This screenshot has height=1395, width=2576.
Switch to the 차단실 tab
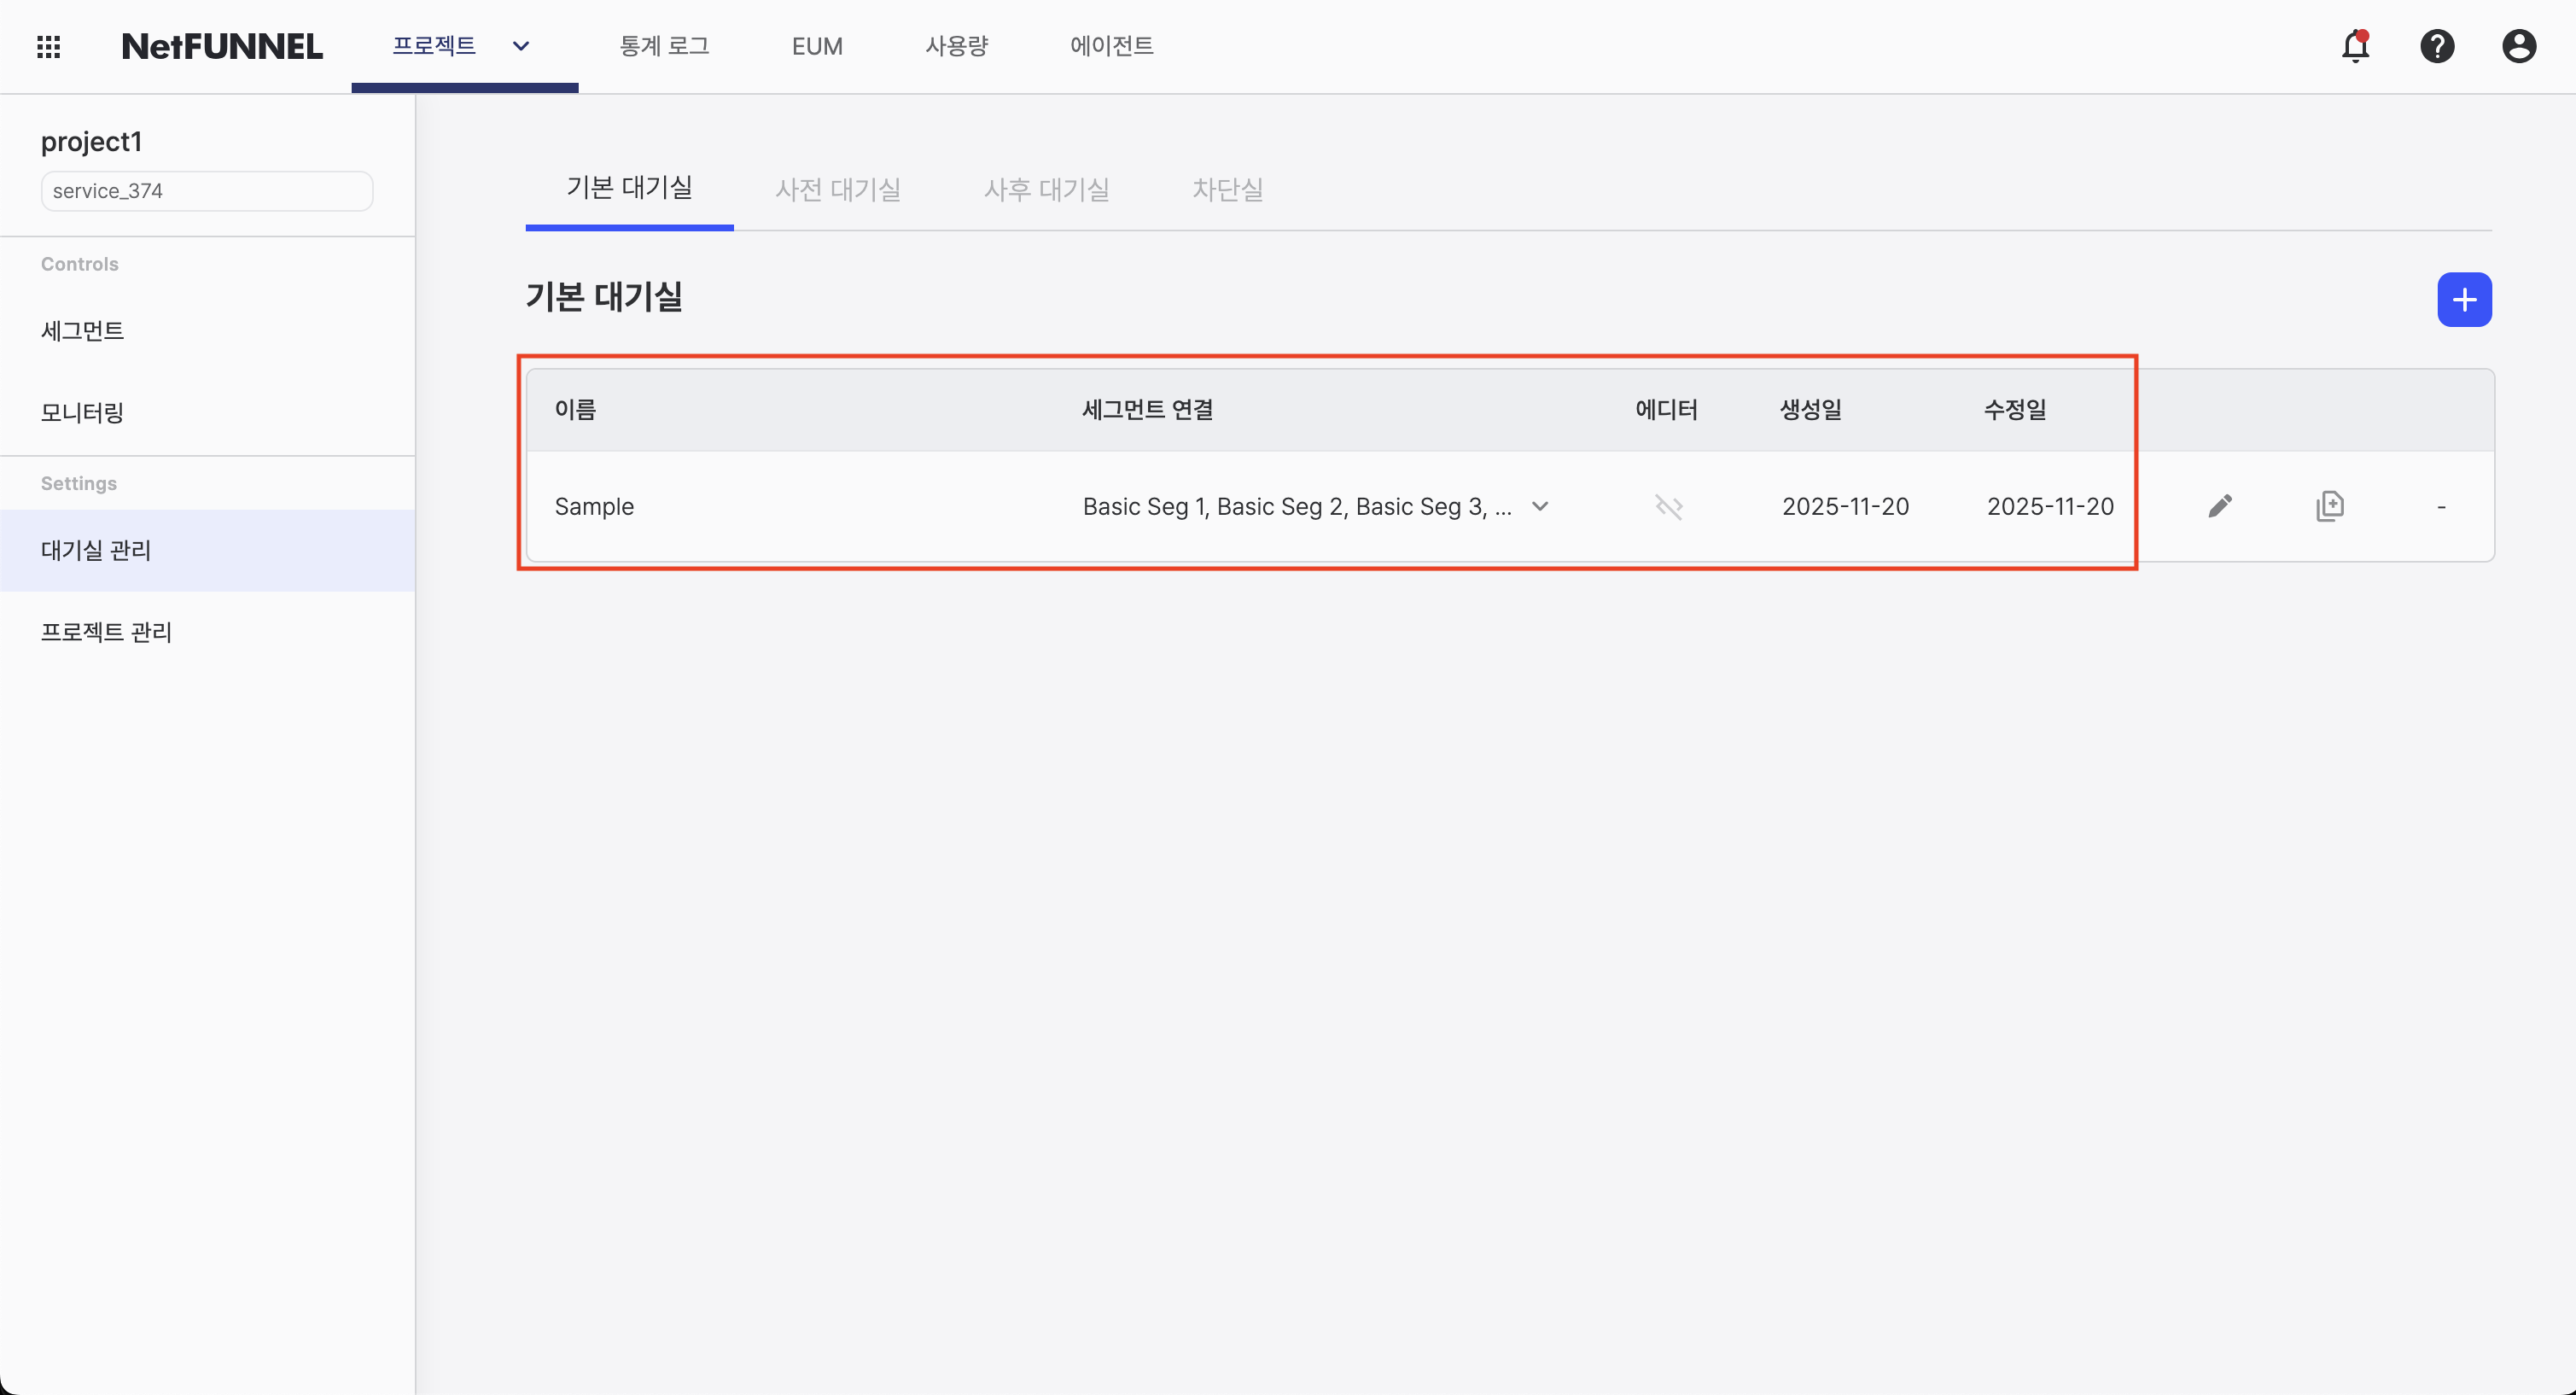[1228, 189]
